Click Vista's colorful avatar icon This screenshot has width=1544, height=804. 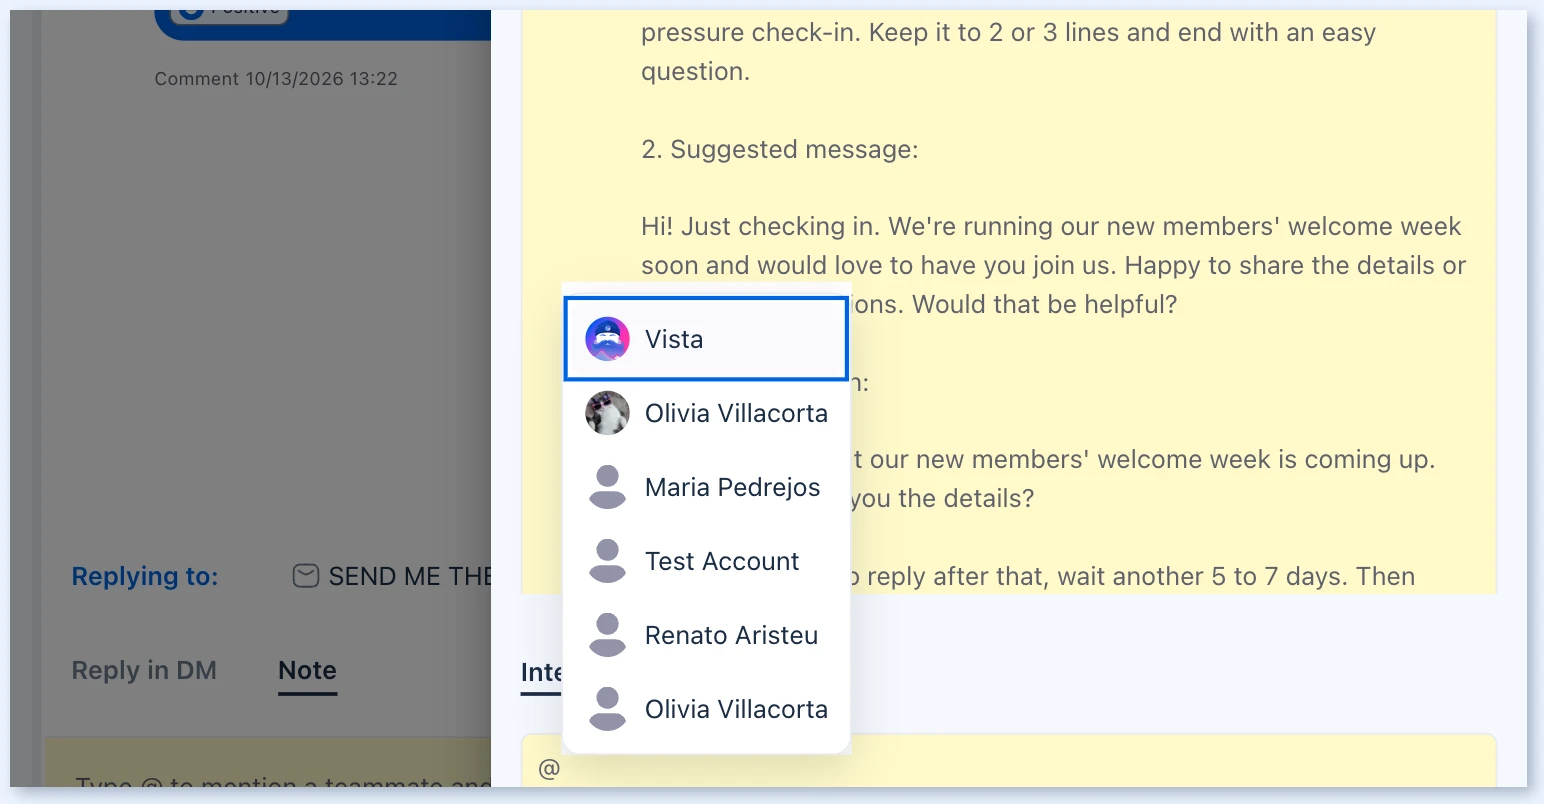pyautogui.click(x=607, y=339)
